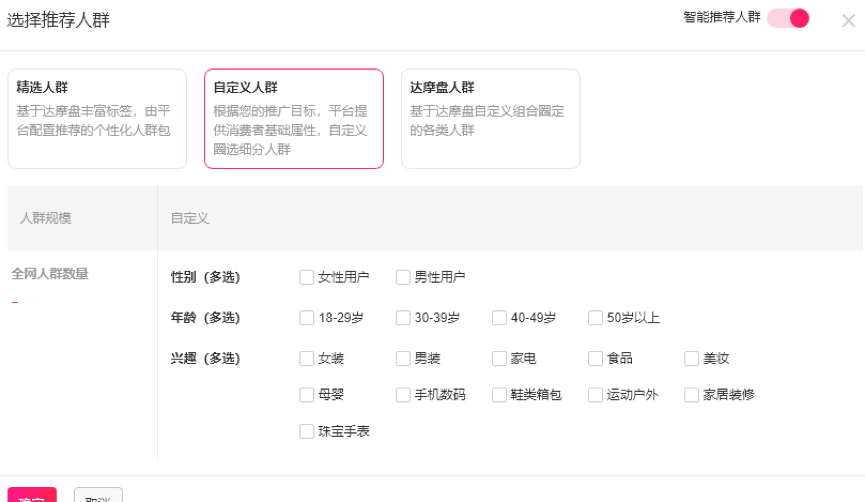
Task: Check the 女性用户 gender checkbox
Action: click(307, 277)
